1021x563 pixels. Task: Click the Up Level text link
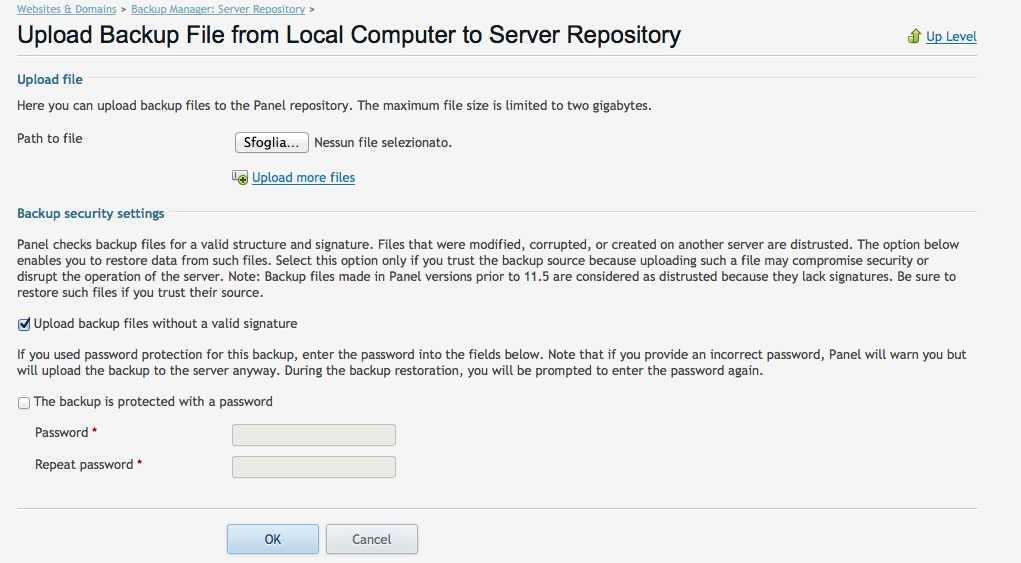pyautogui.click(x=951, y=37)
